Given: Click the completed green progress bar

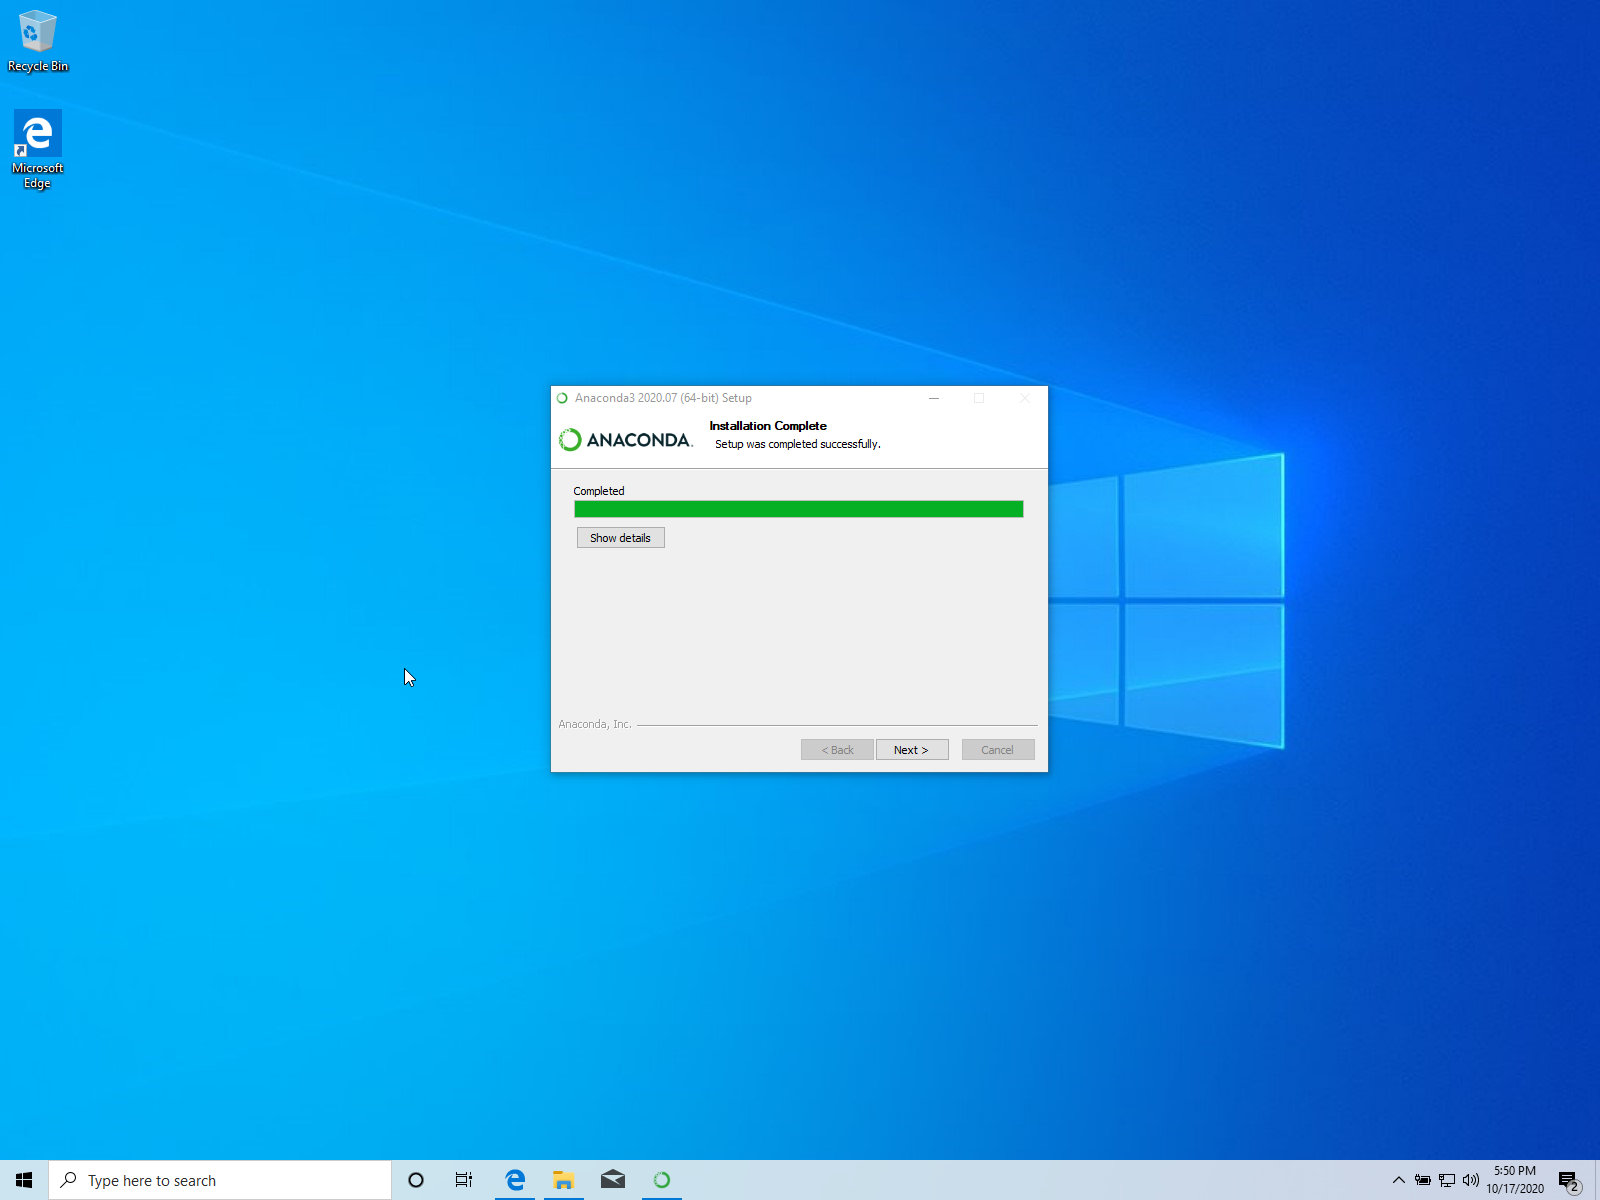Looking at the screenshot, I should [x=799, y=509].
